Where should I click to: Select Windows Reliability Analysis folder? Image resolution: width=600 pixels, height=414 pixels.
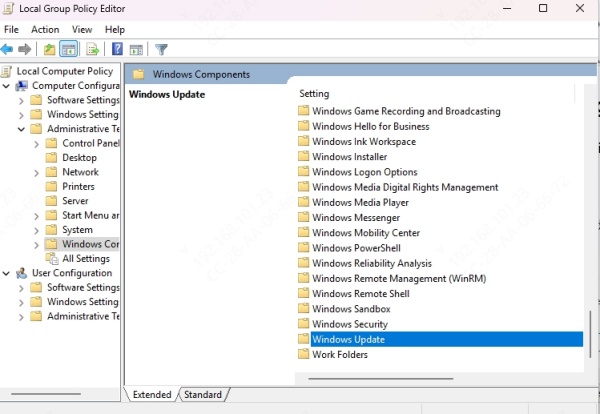[x=372, y=263]
